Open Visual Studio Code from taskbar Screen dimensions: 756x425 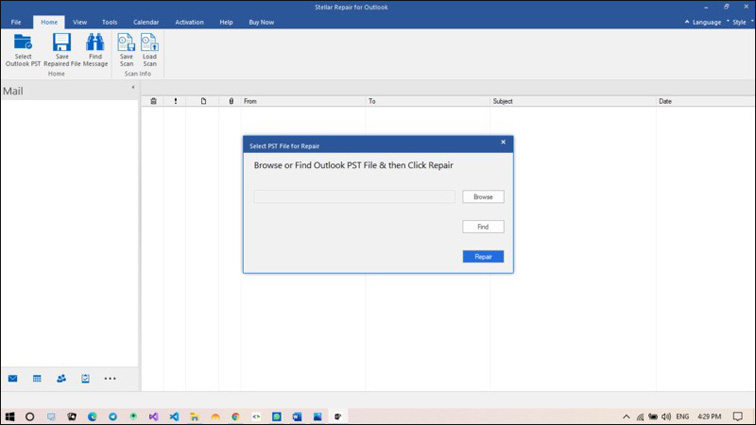[x=174, y=416]
